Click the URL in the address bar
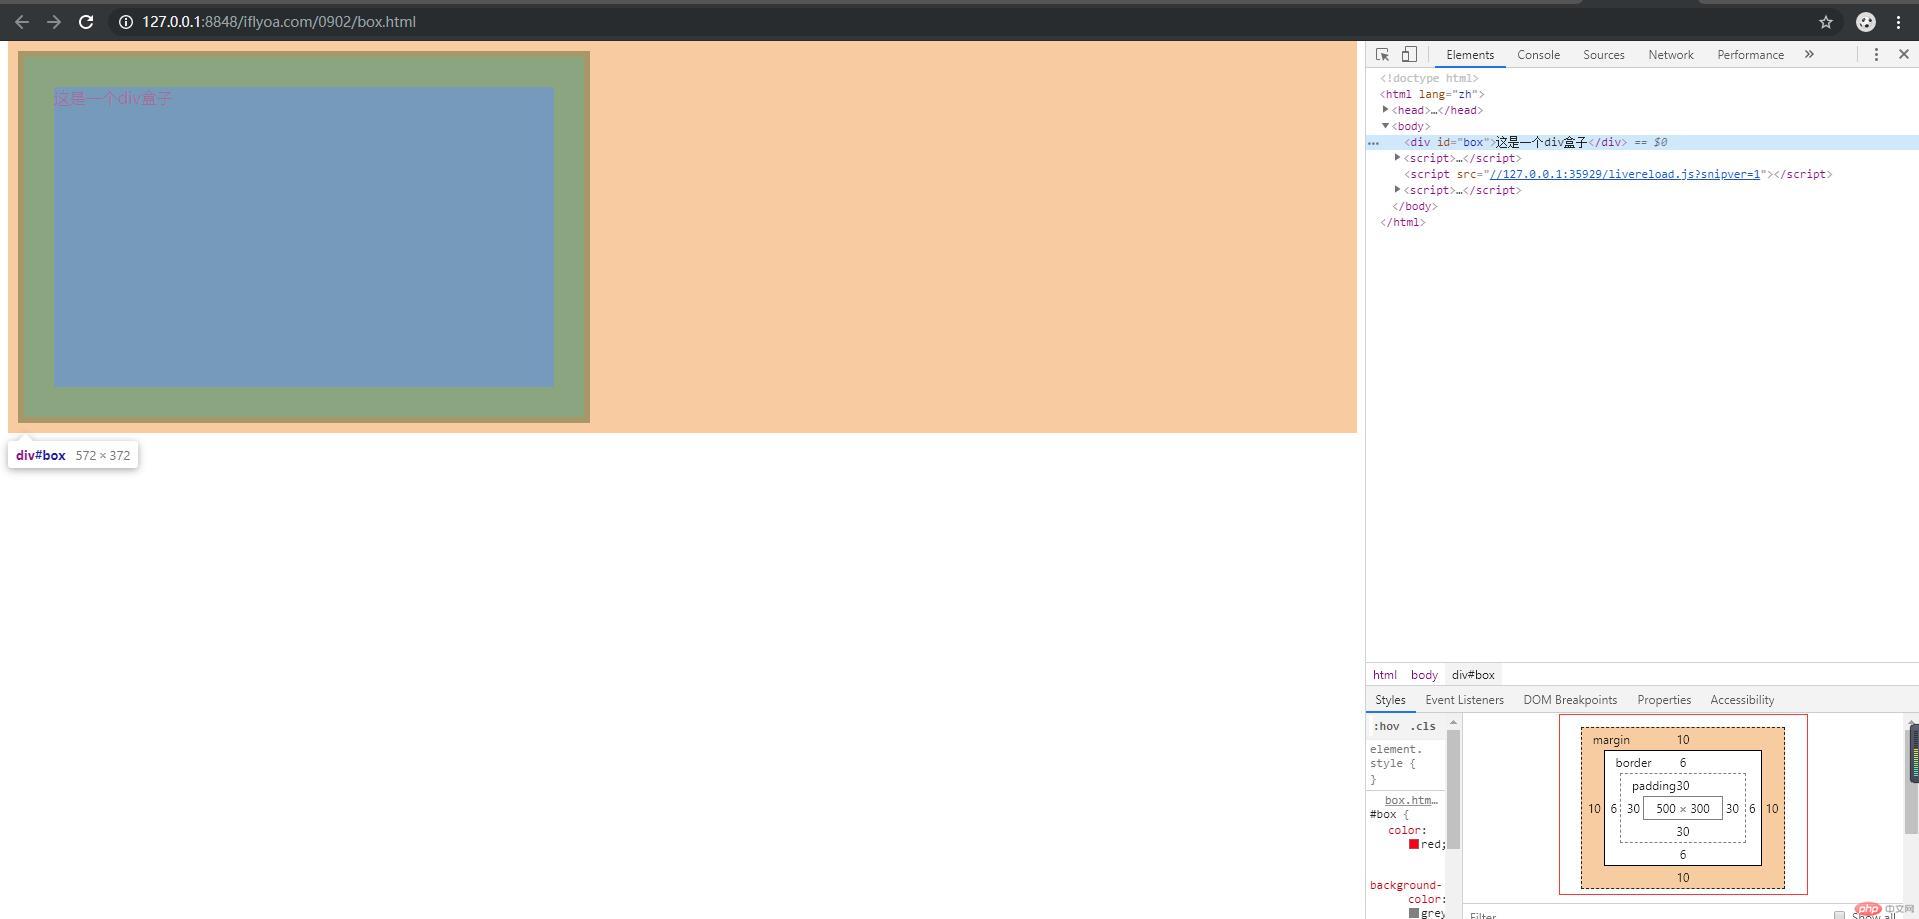The image size is (1919, 919). point(279,22)
